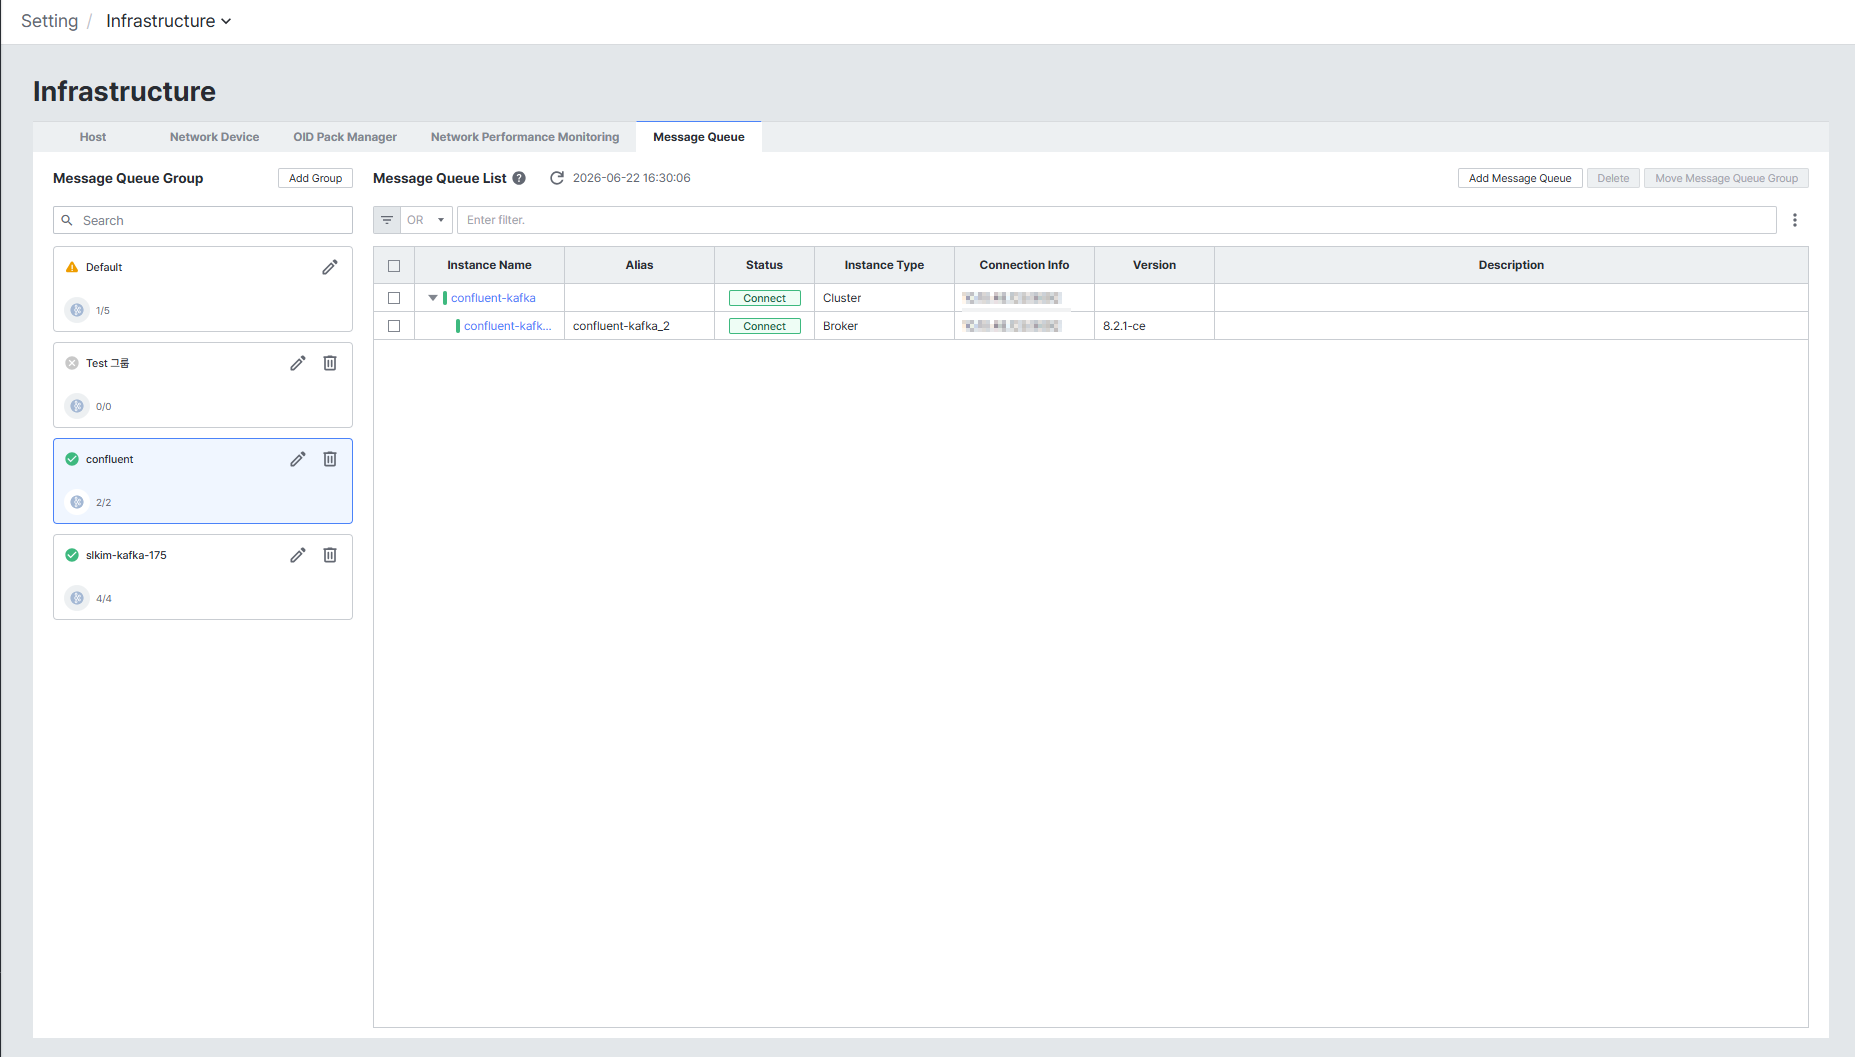Switch to the OID Pack Manager tab

[345, 137]
